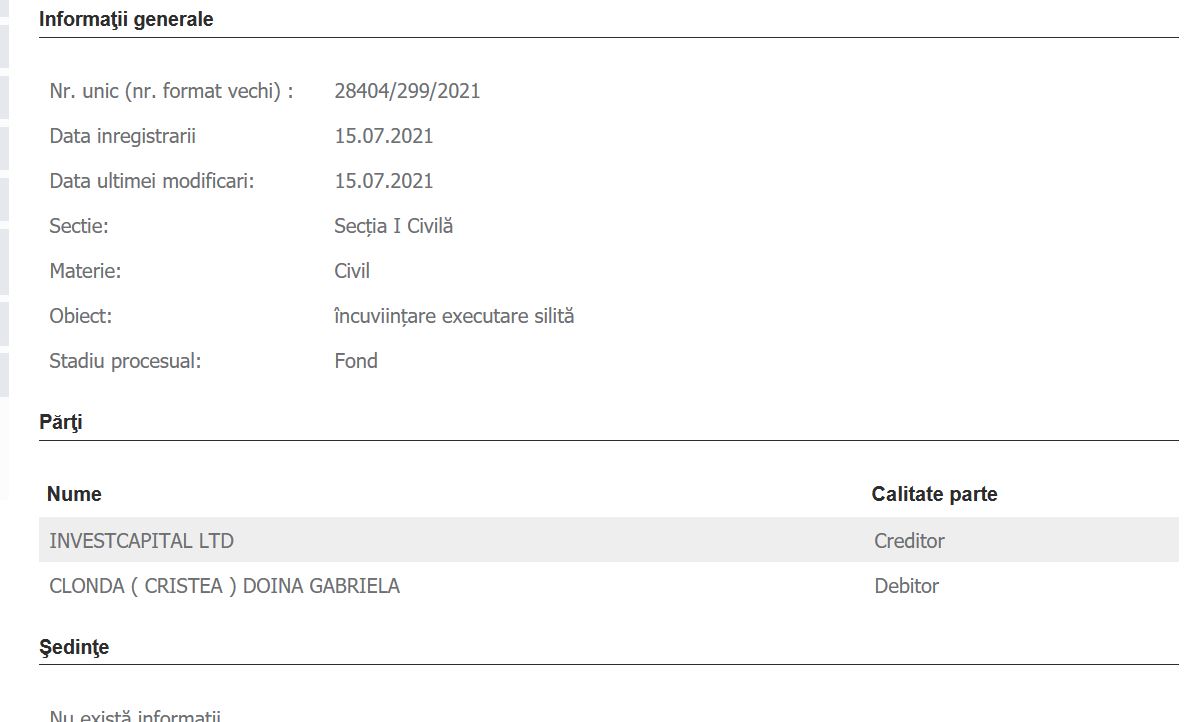Click the Nr. unic (nr. format vechi) label
The height and width of the screenshot is (722, 1190).
point(171,91)
